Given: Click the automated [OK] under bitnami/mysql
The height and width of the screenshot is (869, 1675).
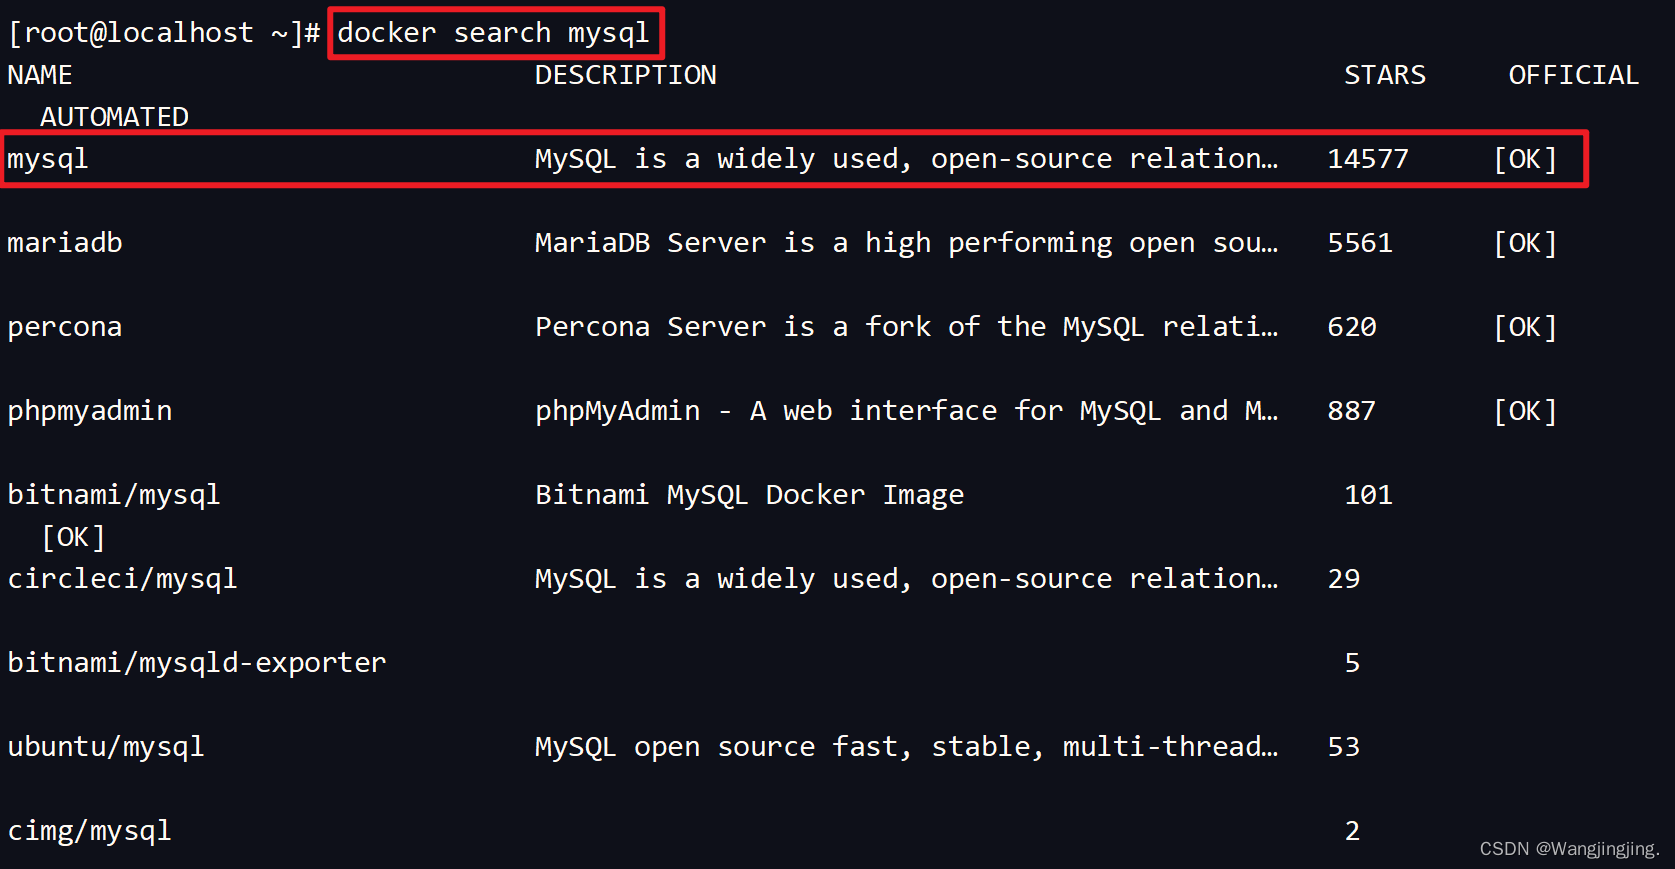Looking at the screenshot, I should [73, 537].
